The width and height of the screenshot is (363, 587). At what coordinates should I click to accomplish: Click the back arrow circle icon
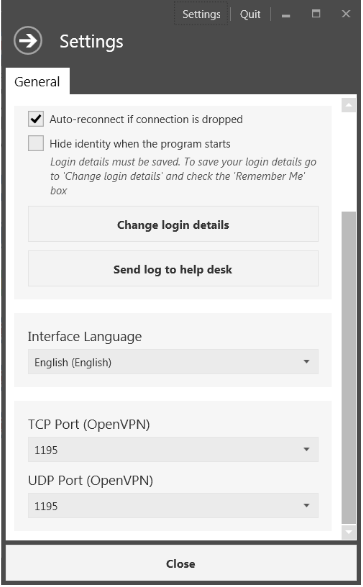[x=28, y=41]
